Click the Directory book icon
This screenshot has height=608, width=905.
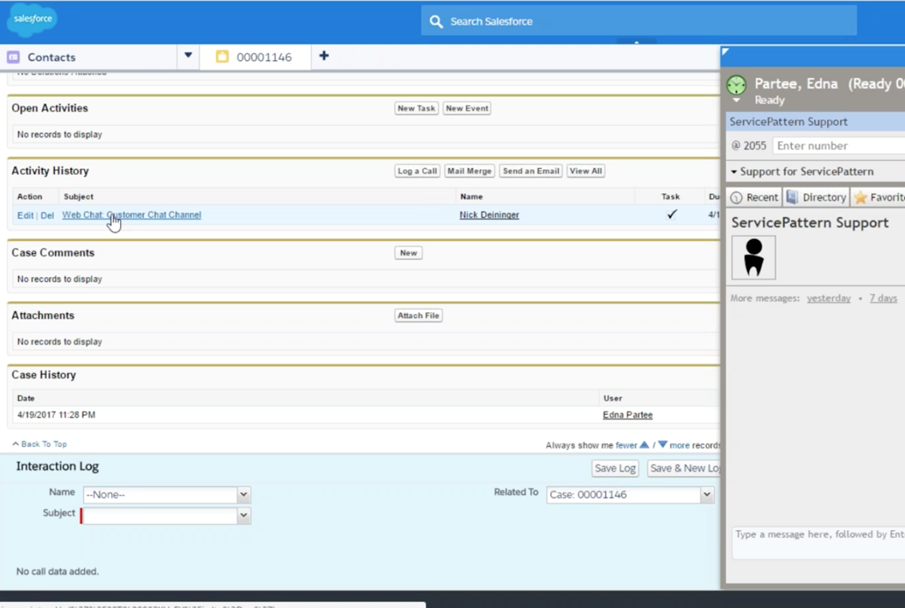click(x=792, y=197)
